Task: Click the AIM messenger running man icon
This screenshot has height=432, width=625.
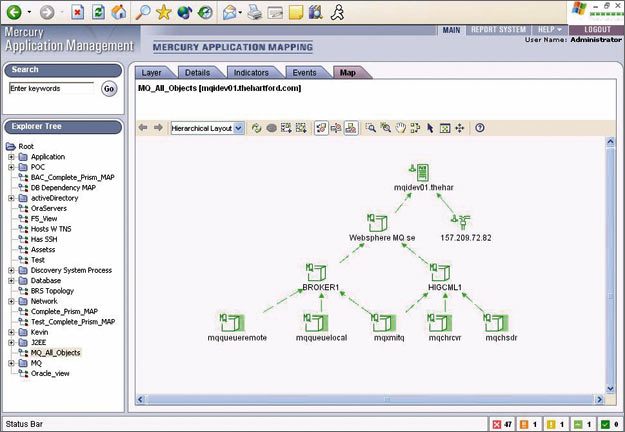Action: point(337,12)
